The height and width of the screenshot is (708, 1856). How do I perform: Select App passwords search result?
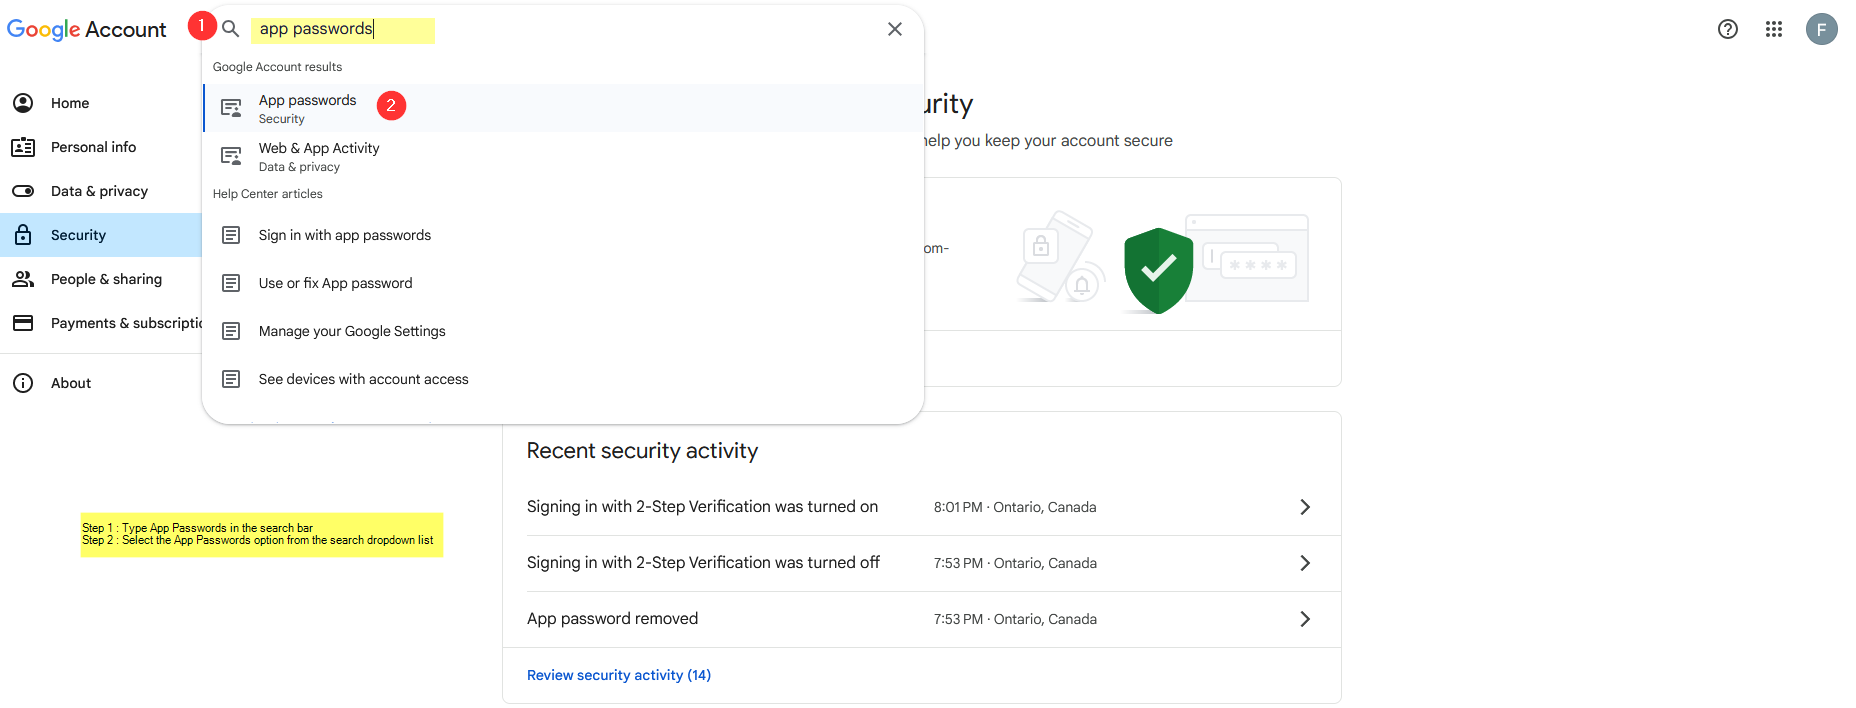pos(308,108)
